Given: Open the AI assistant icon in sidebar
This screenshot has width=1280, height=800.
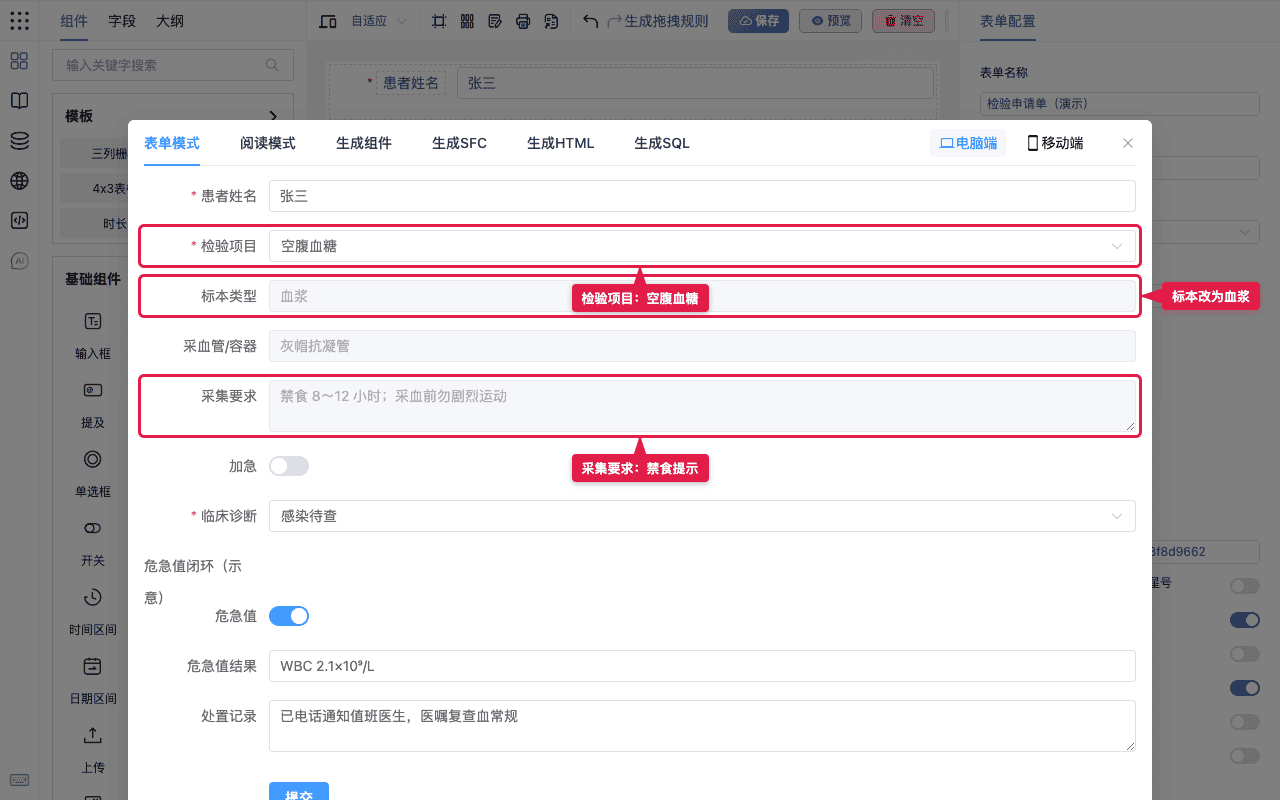Looking at the screenshot, I should 19,261.
